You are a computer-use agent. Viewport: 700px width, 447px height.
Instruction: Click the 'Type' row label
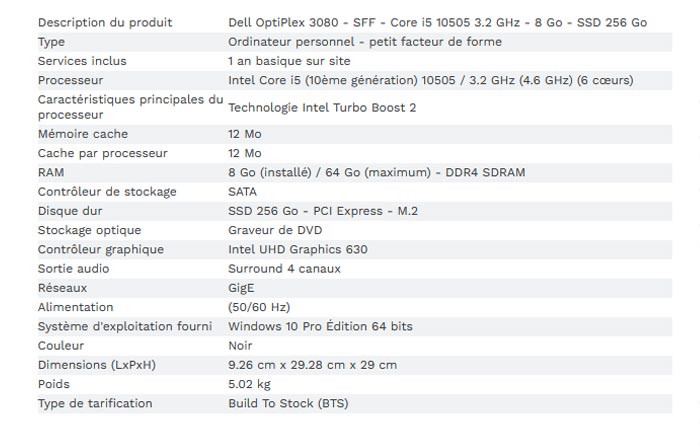tap(51, 42)
